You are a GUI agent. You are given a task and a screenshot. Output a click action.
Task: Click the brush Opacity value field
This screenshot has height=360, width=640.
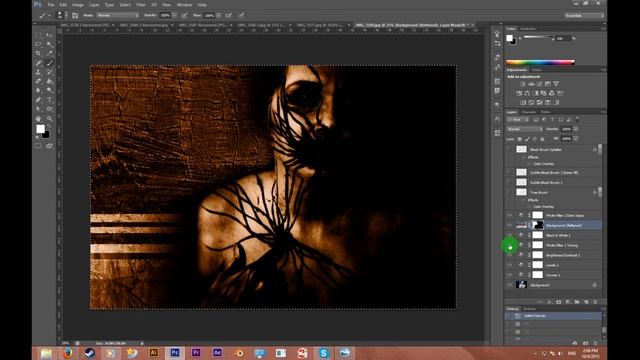[165, 16]
